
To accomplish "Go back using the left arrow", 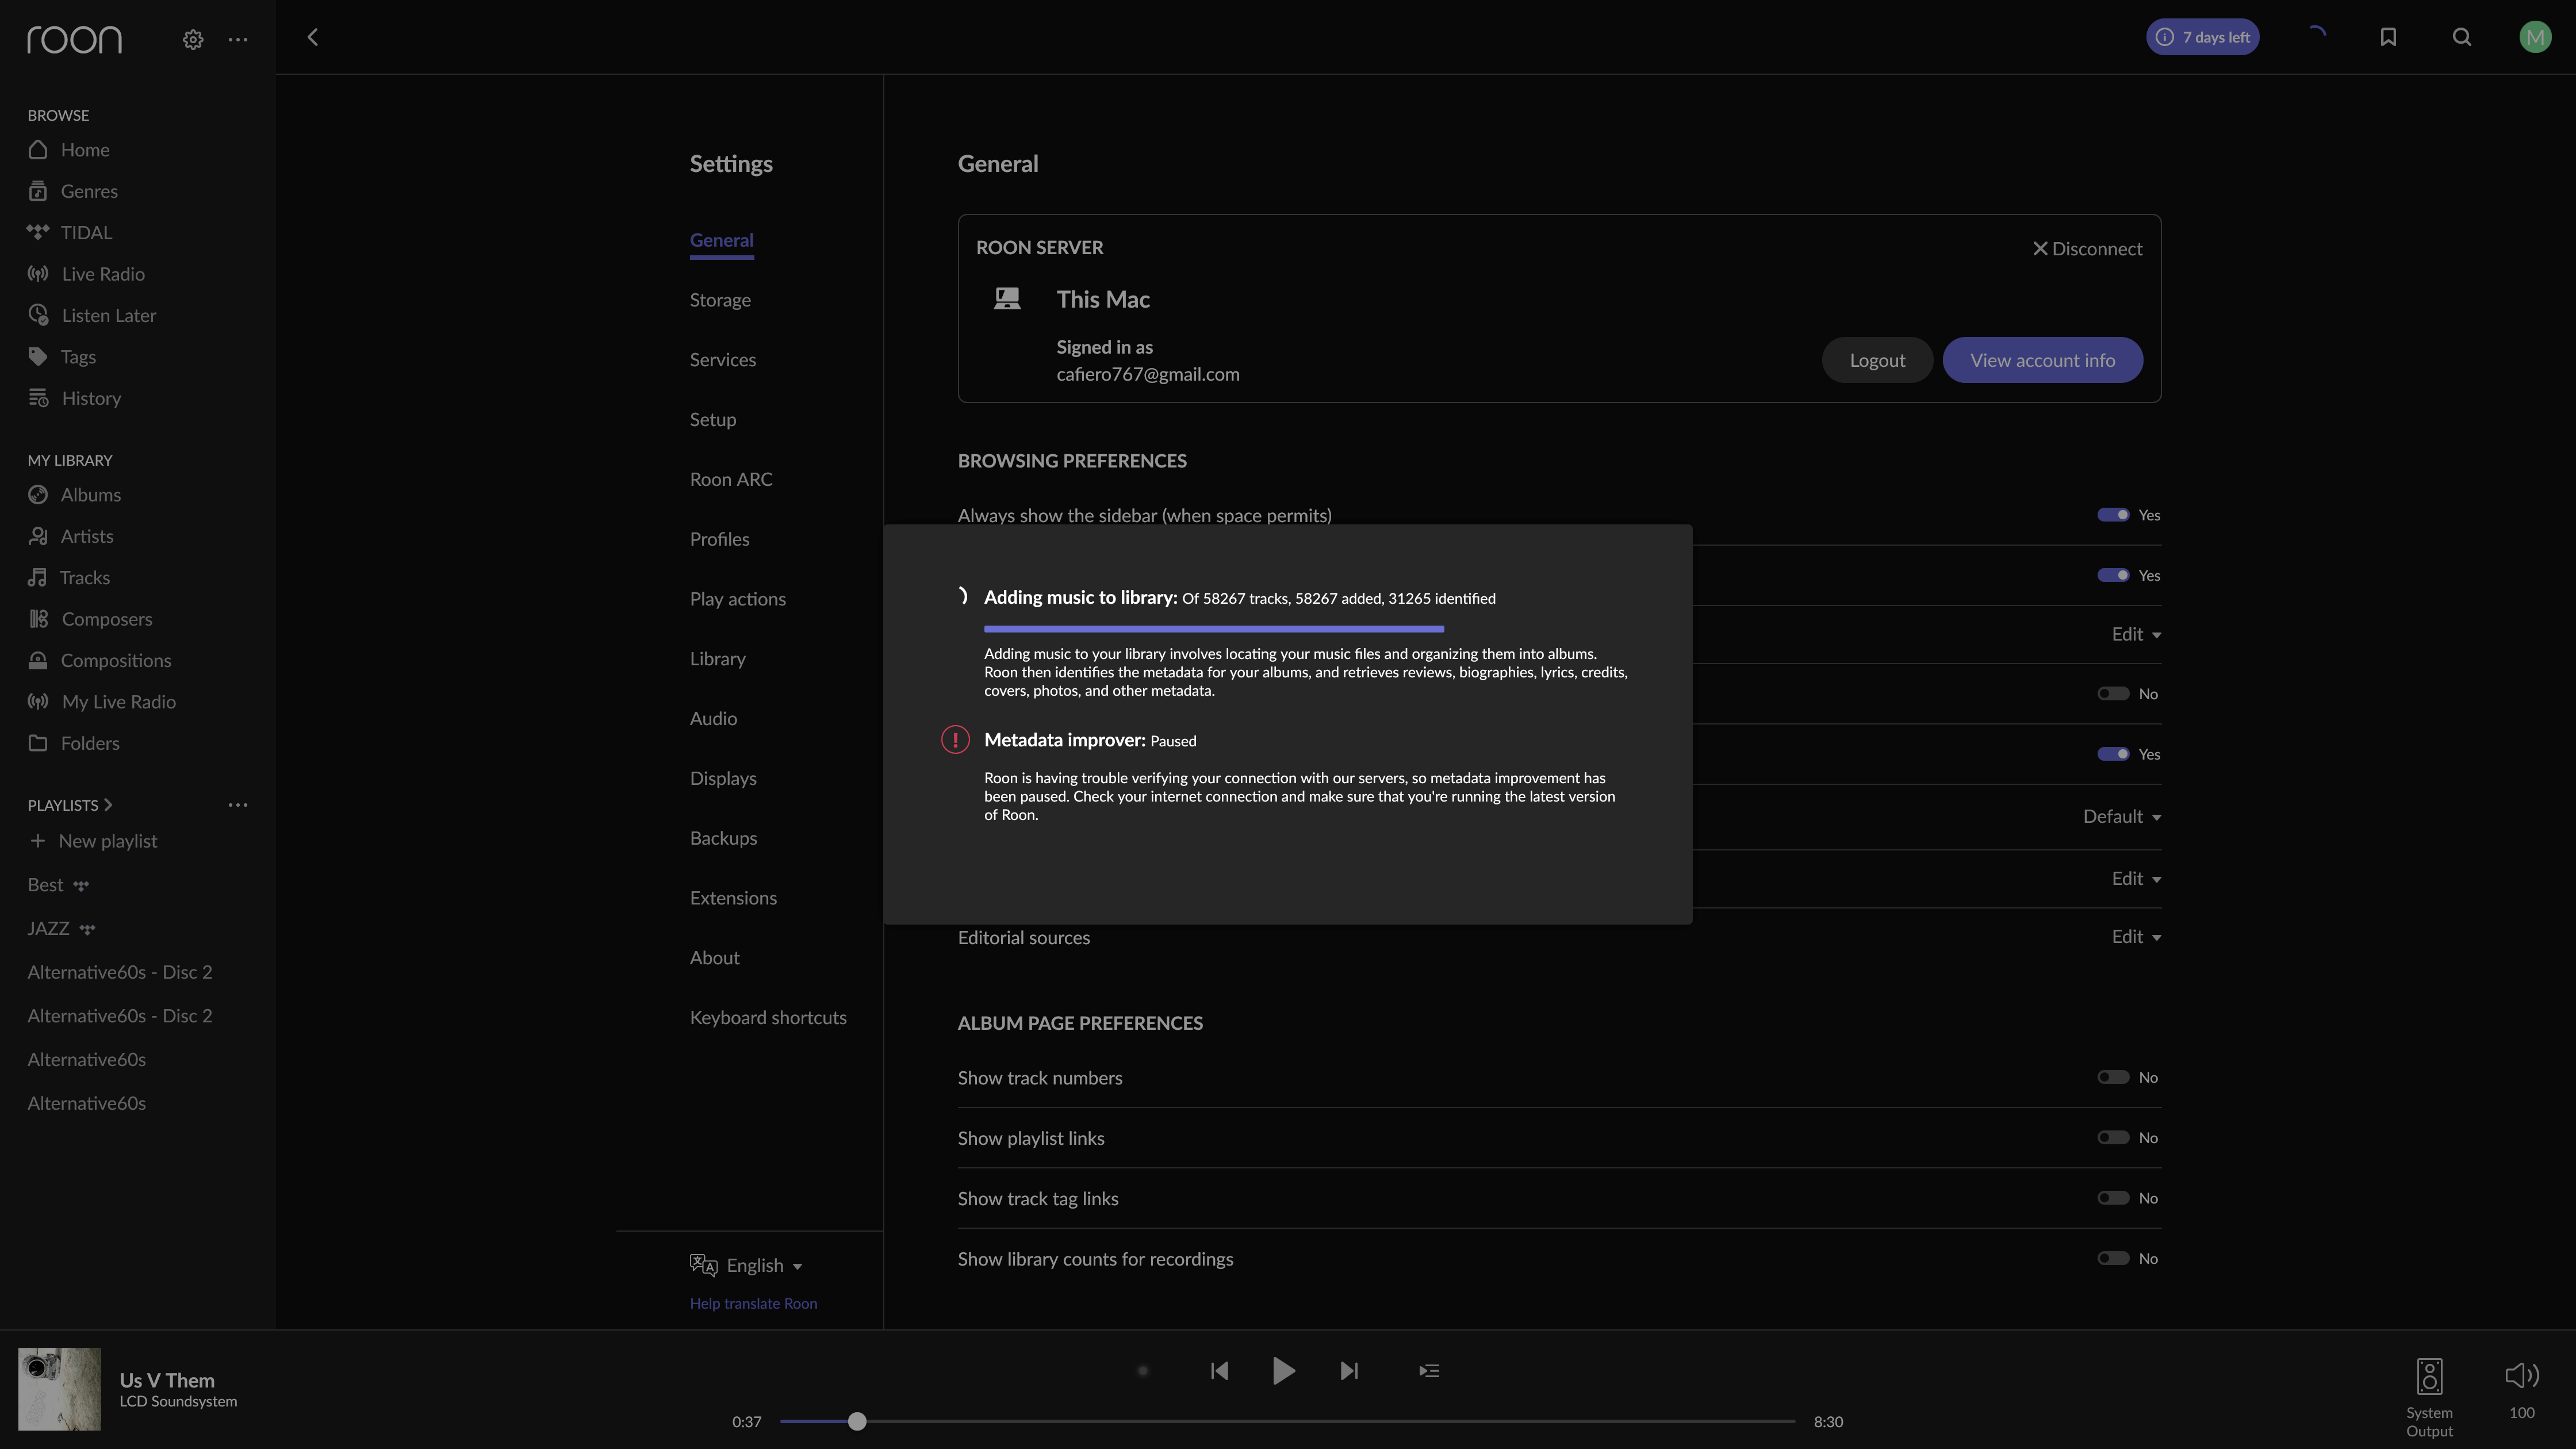I will coord(313,37).
